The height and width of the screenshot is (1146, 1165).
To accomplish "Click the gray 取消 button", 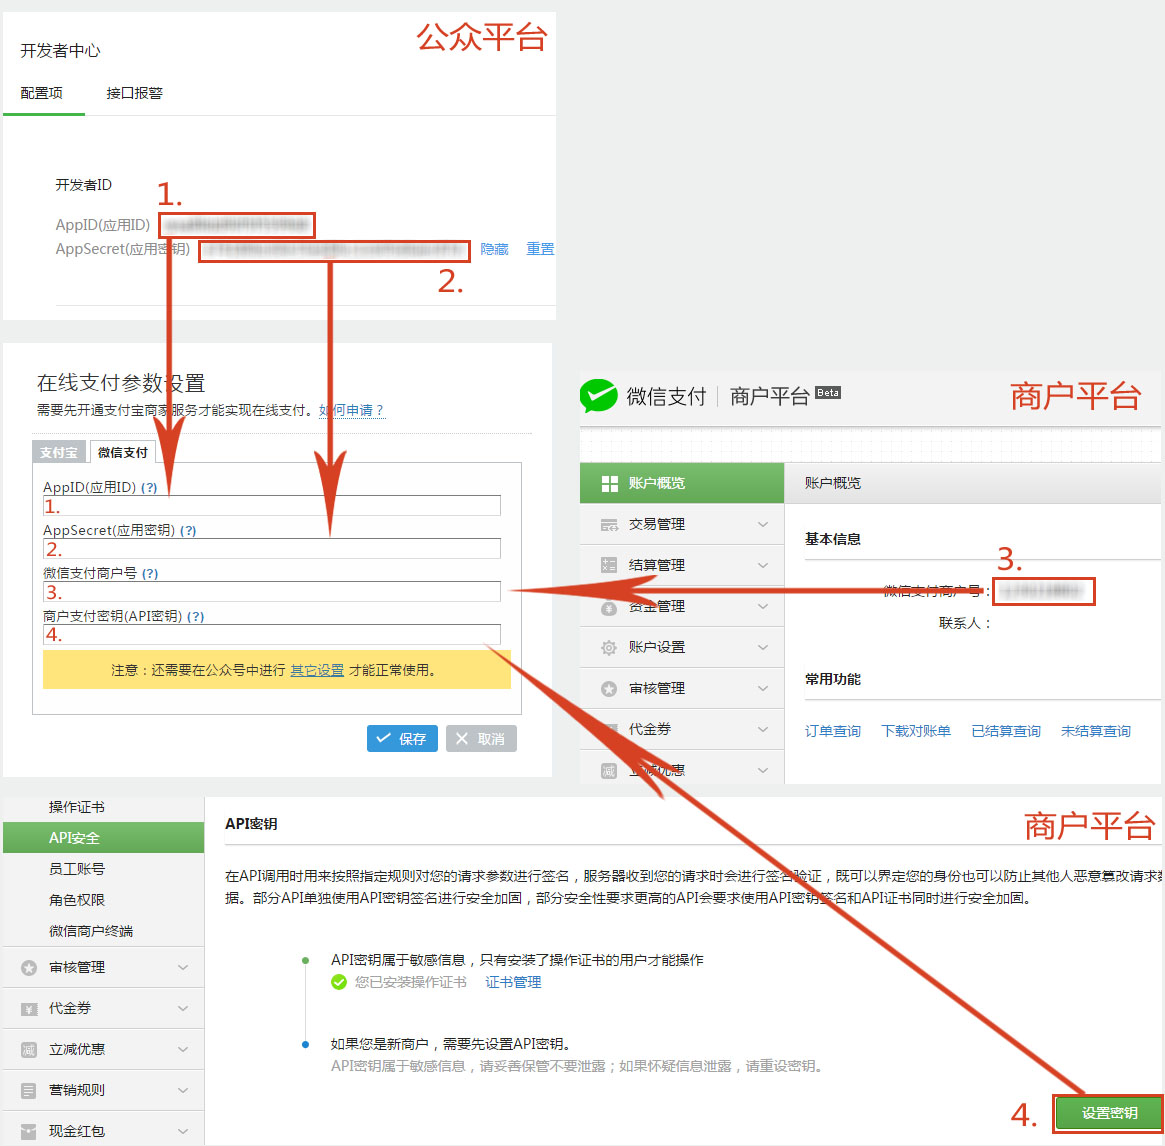I will (x=481, y=739).
